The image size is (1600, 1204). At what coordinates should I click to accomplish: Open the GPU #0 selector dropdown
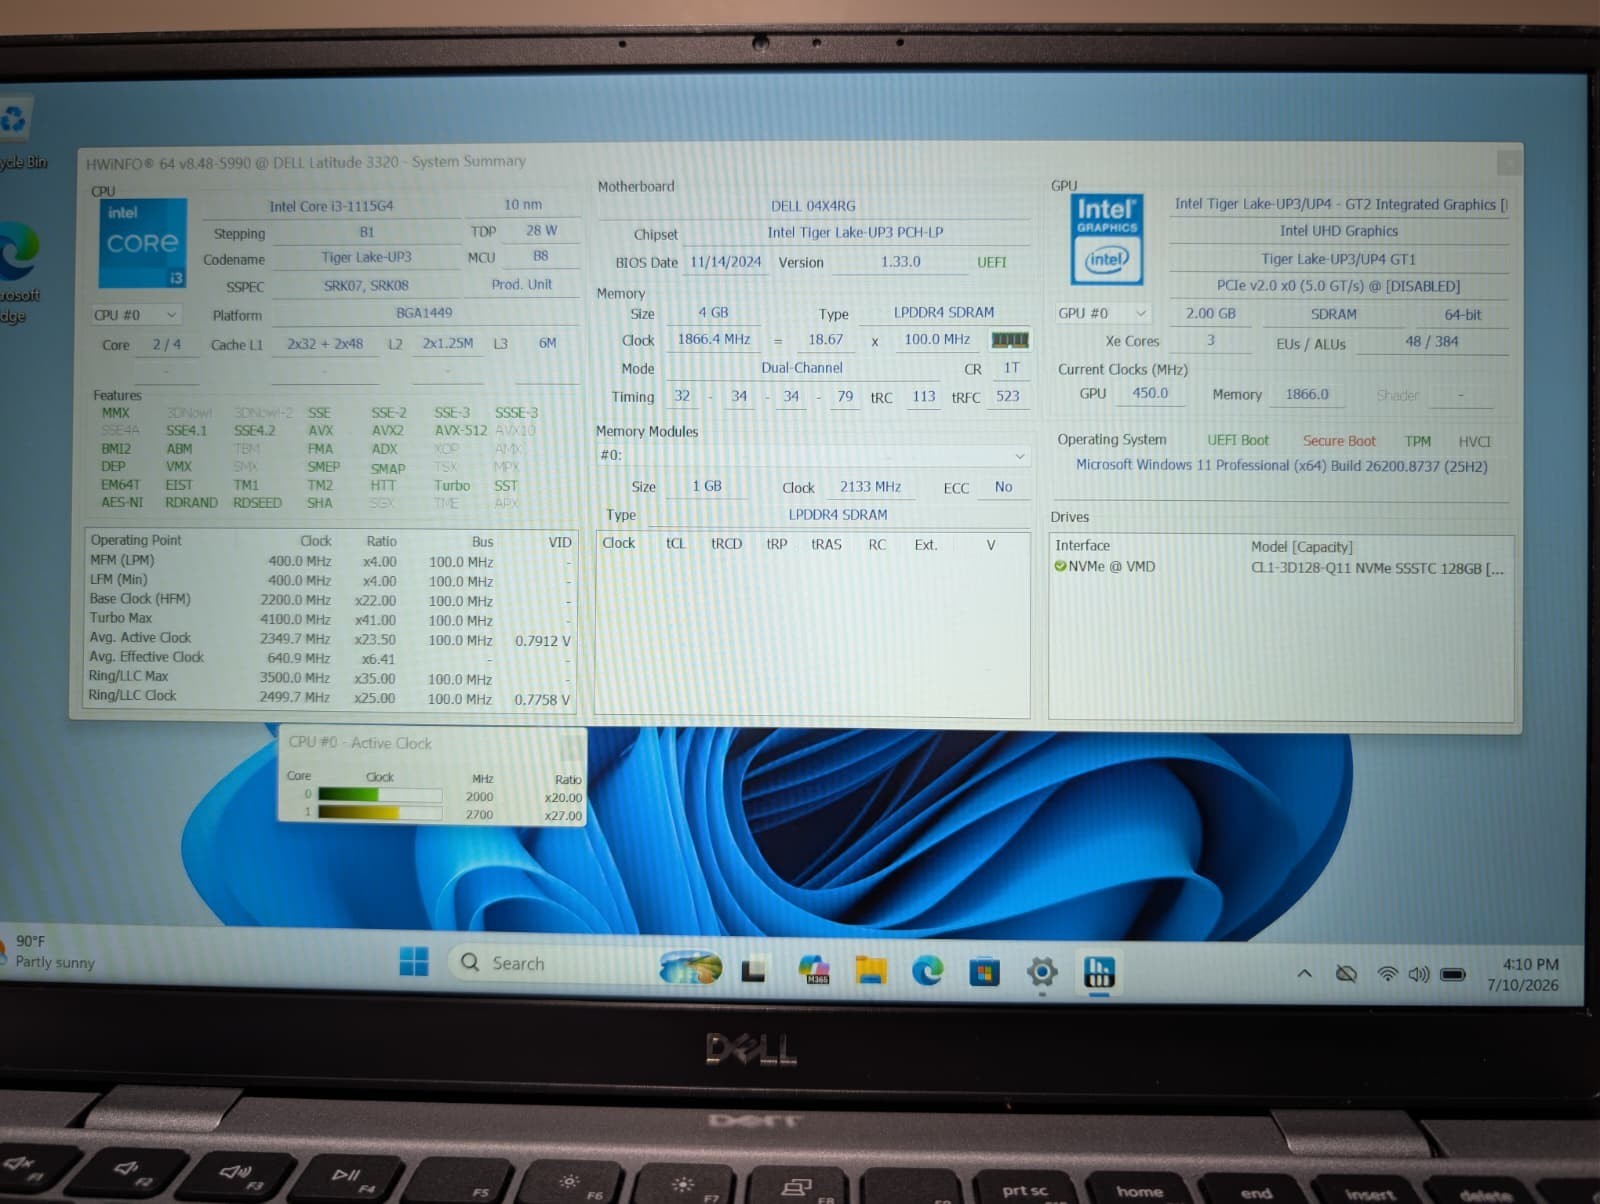1103,313
